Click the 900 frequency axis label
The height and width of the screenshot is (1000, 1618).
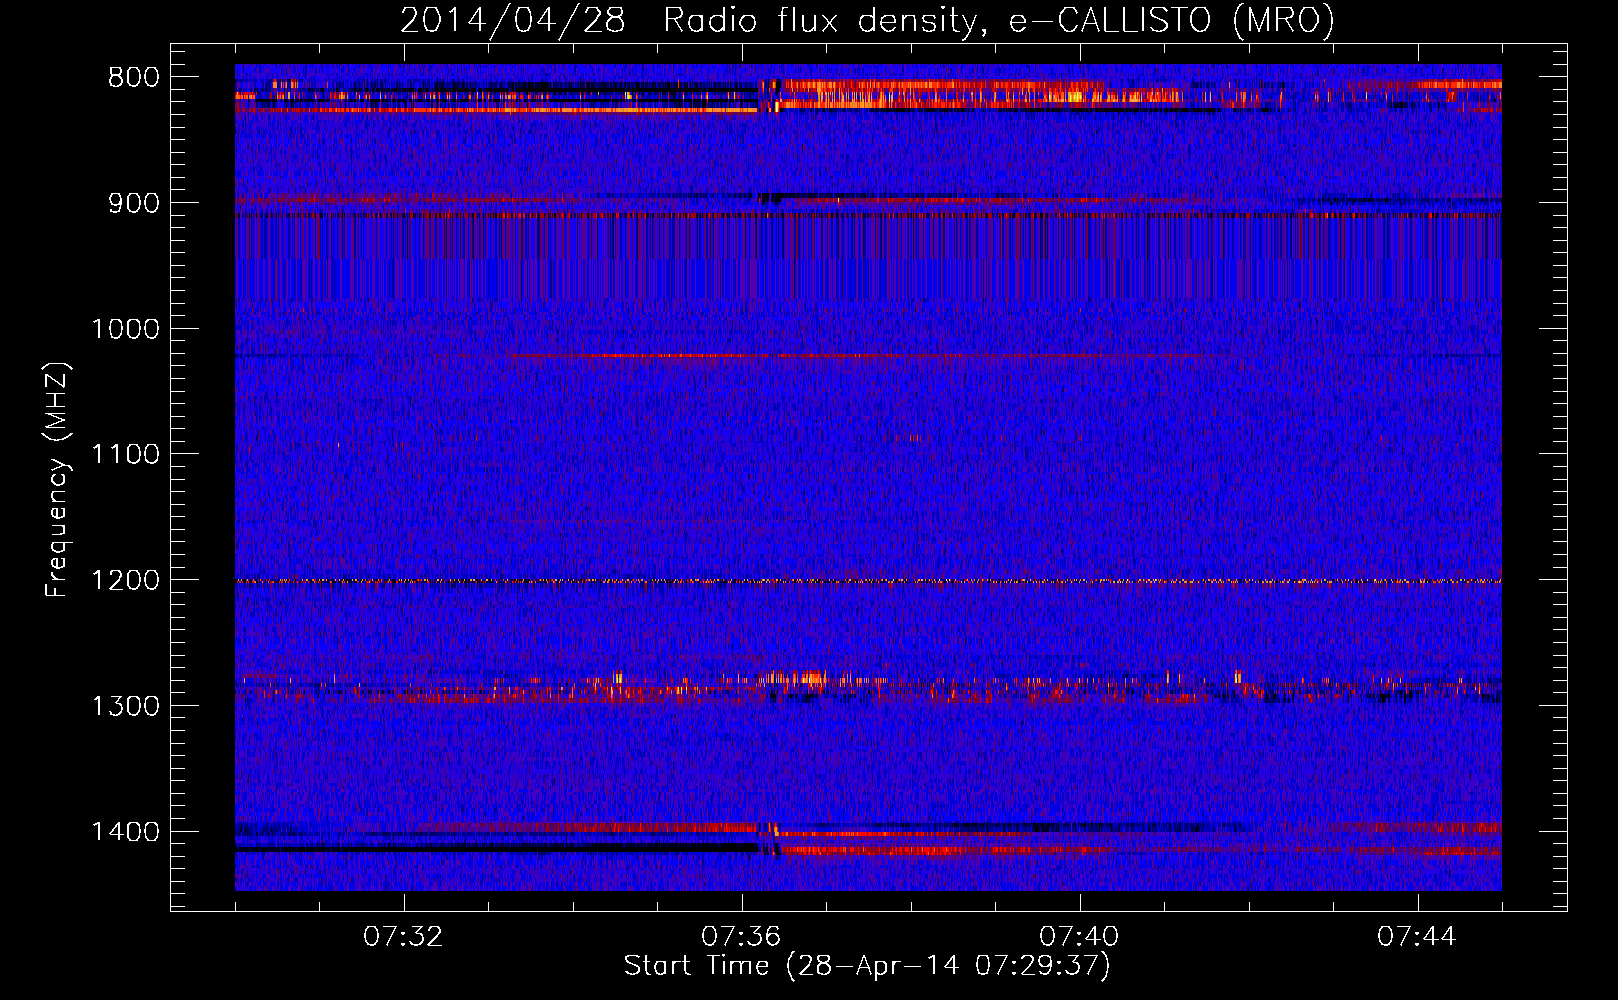point(133,203)
